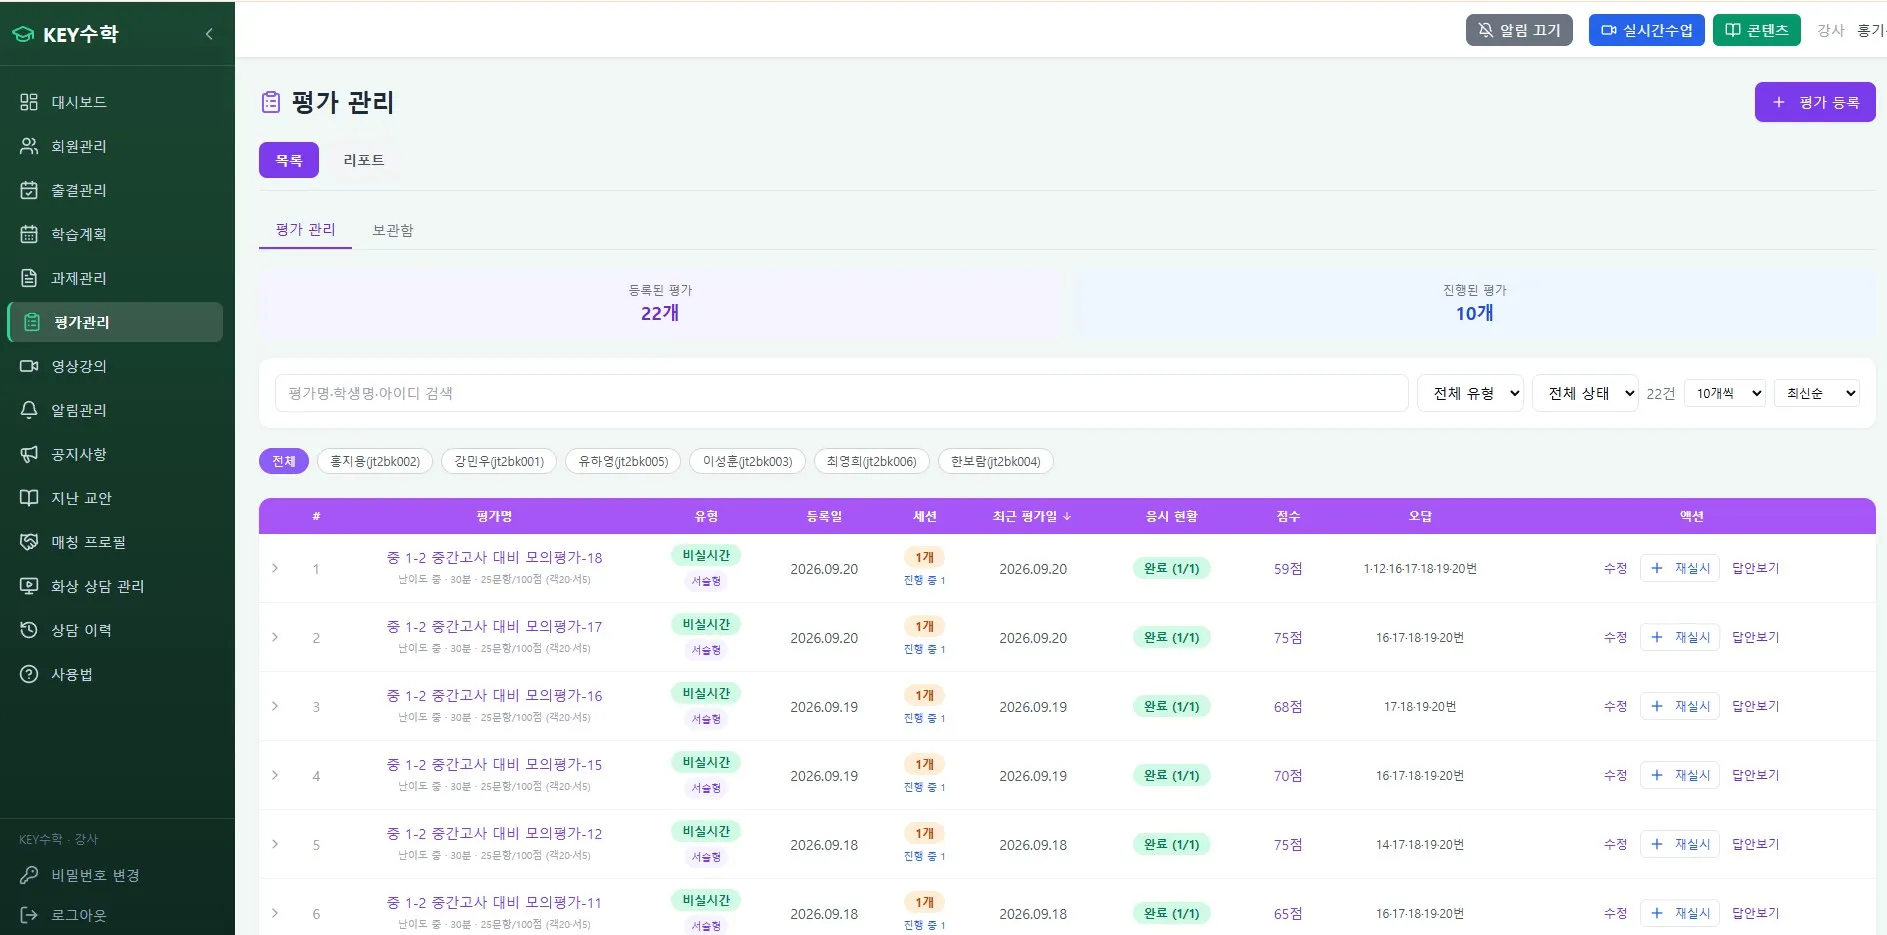Select 평가관리 in the sidebar
The image size is (1887, 935).
115,322
